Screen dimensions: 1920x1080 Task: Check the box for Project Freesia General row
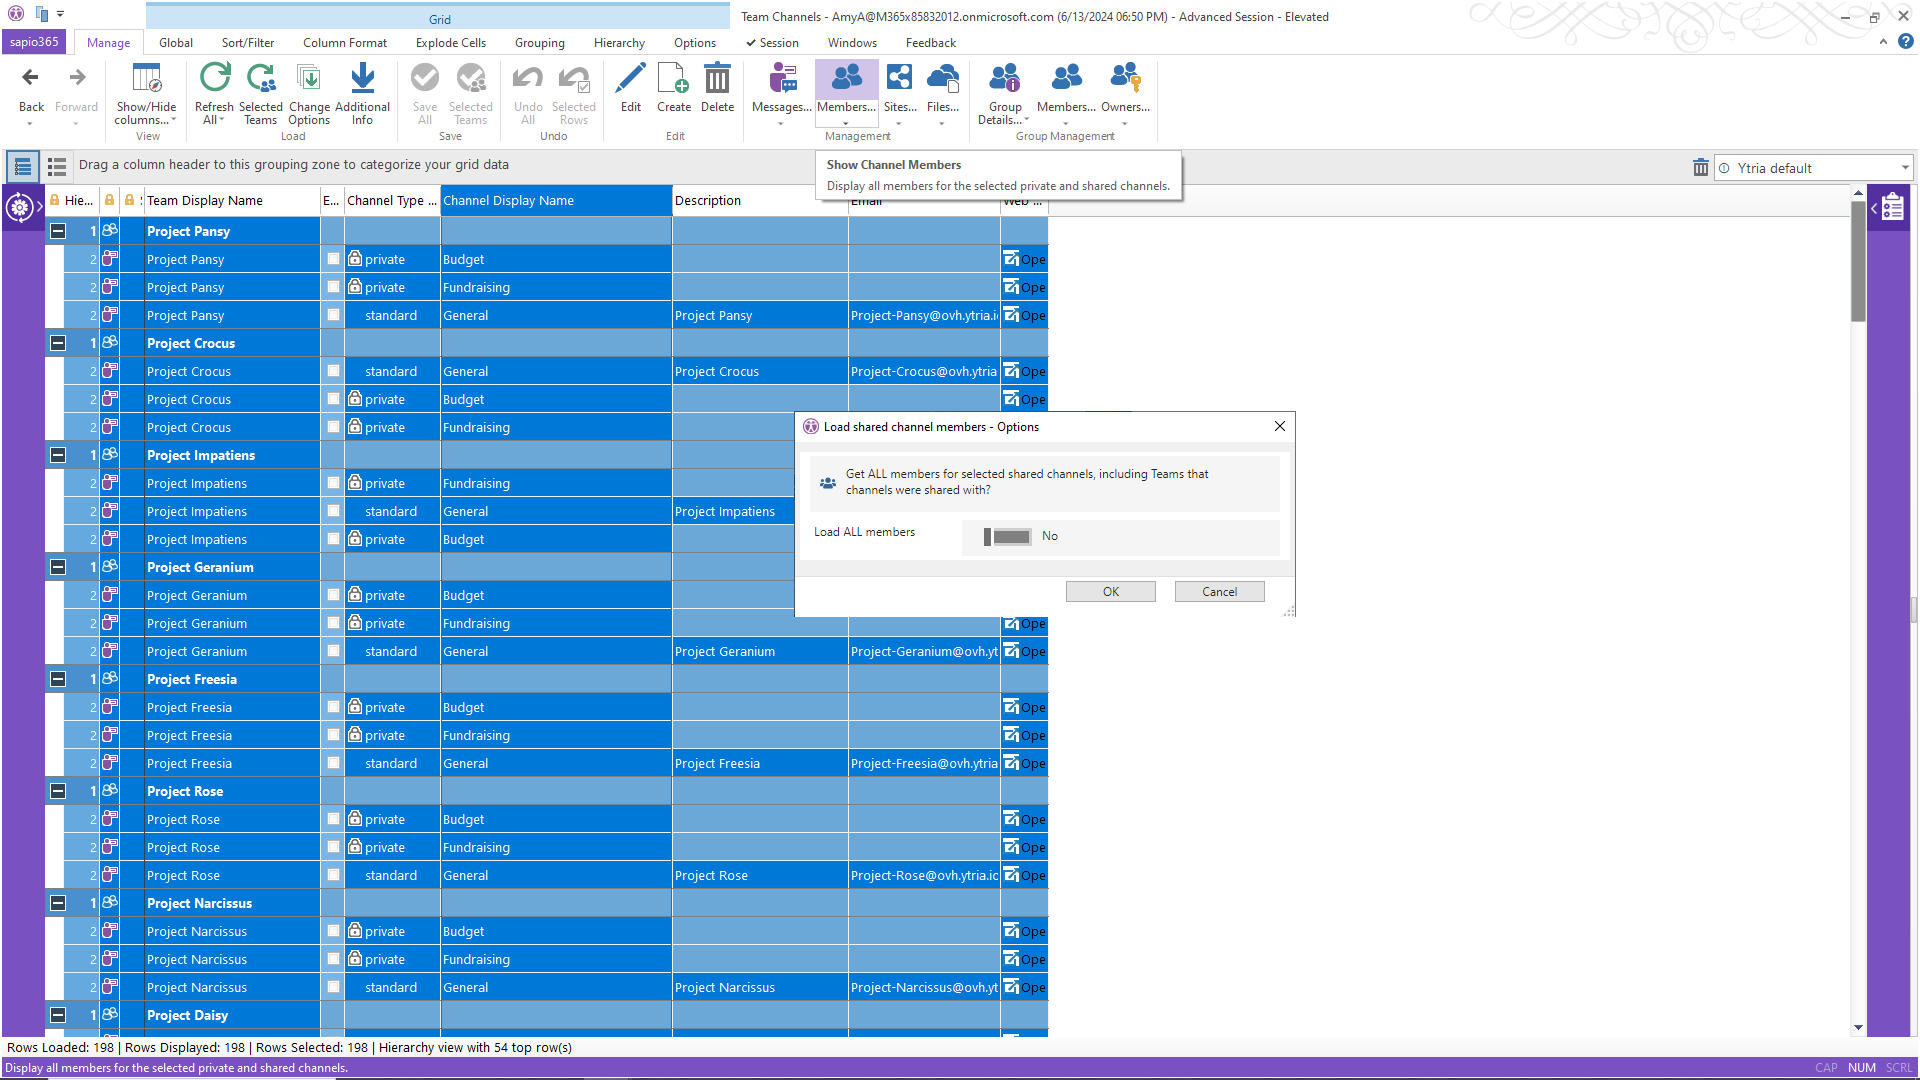[x=333, y=763]
